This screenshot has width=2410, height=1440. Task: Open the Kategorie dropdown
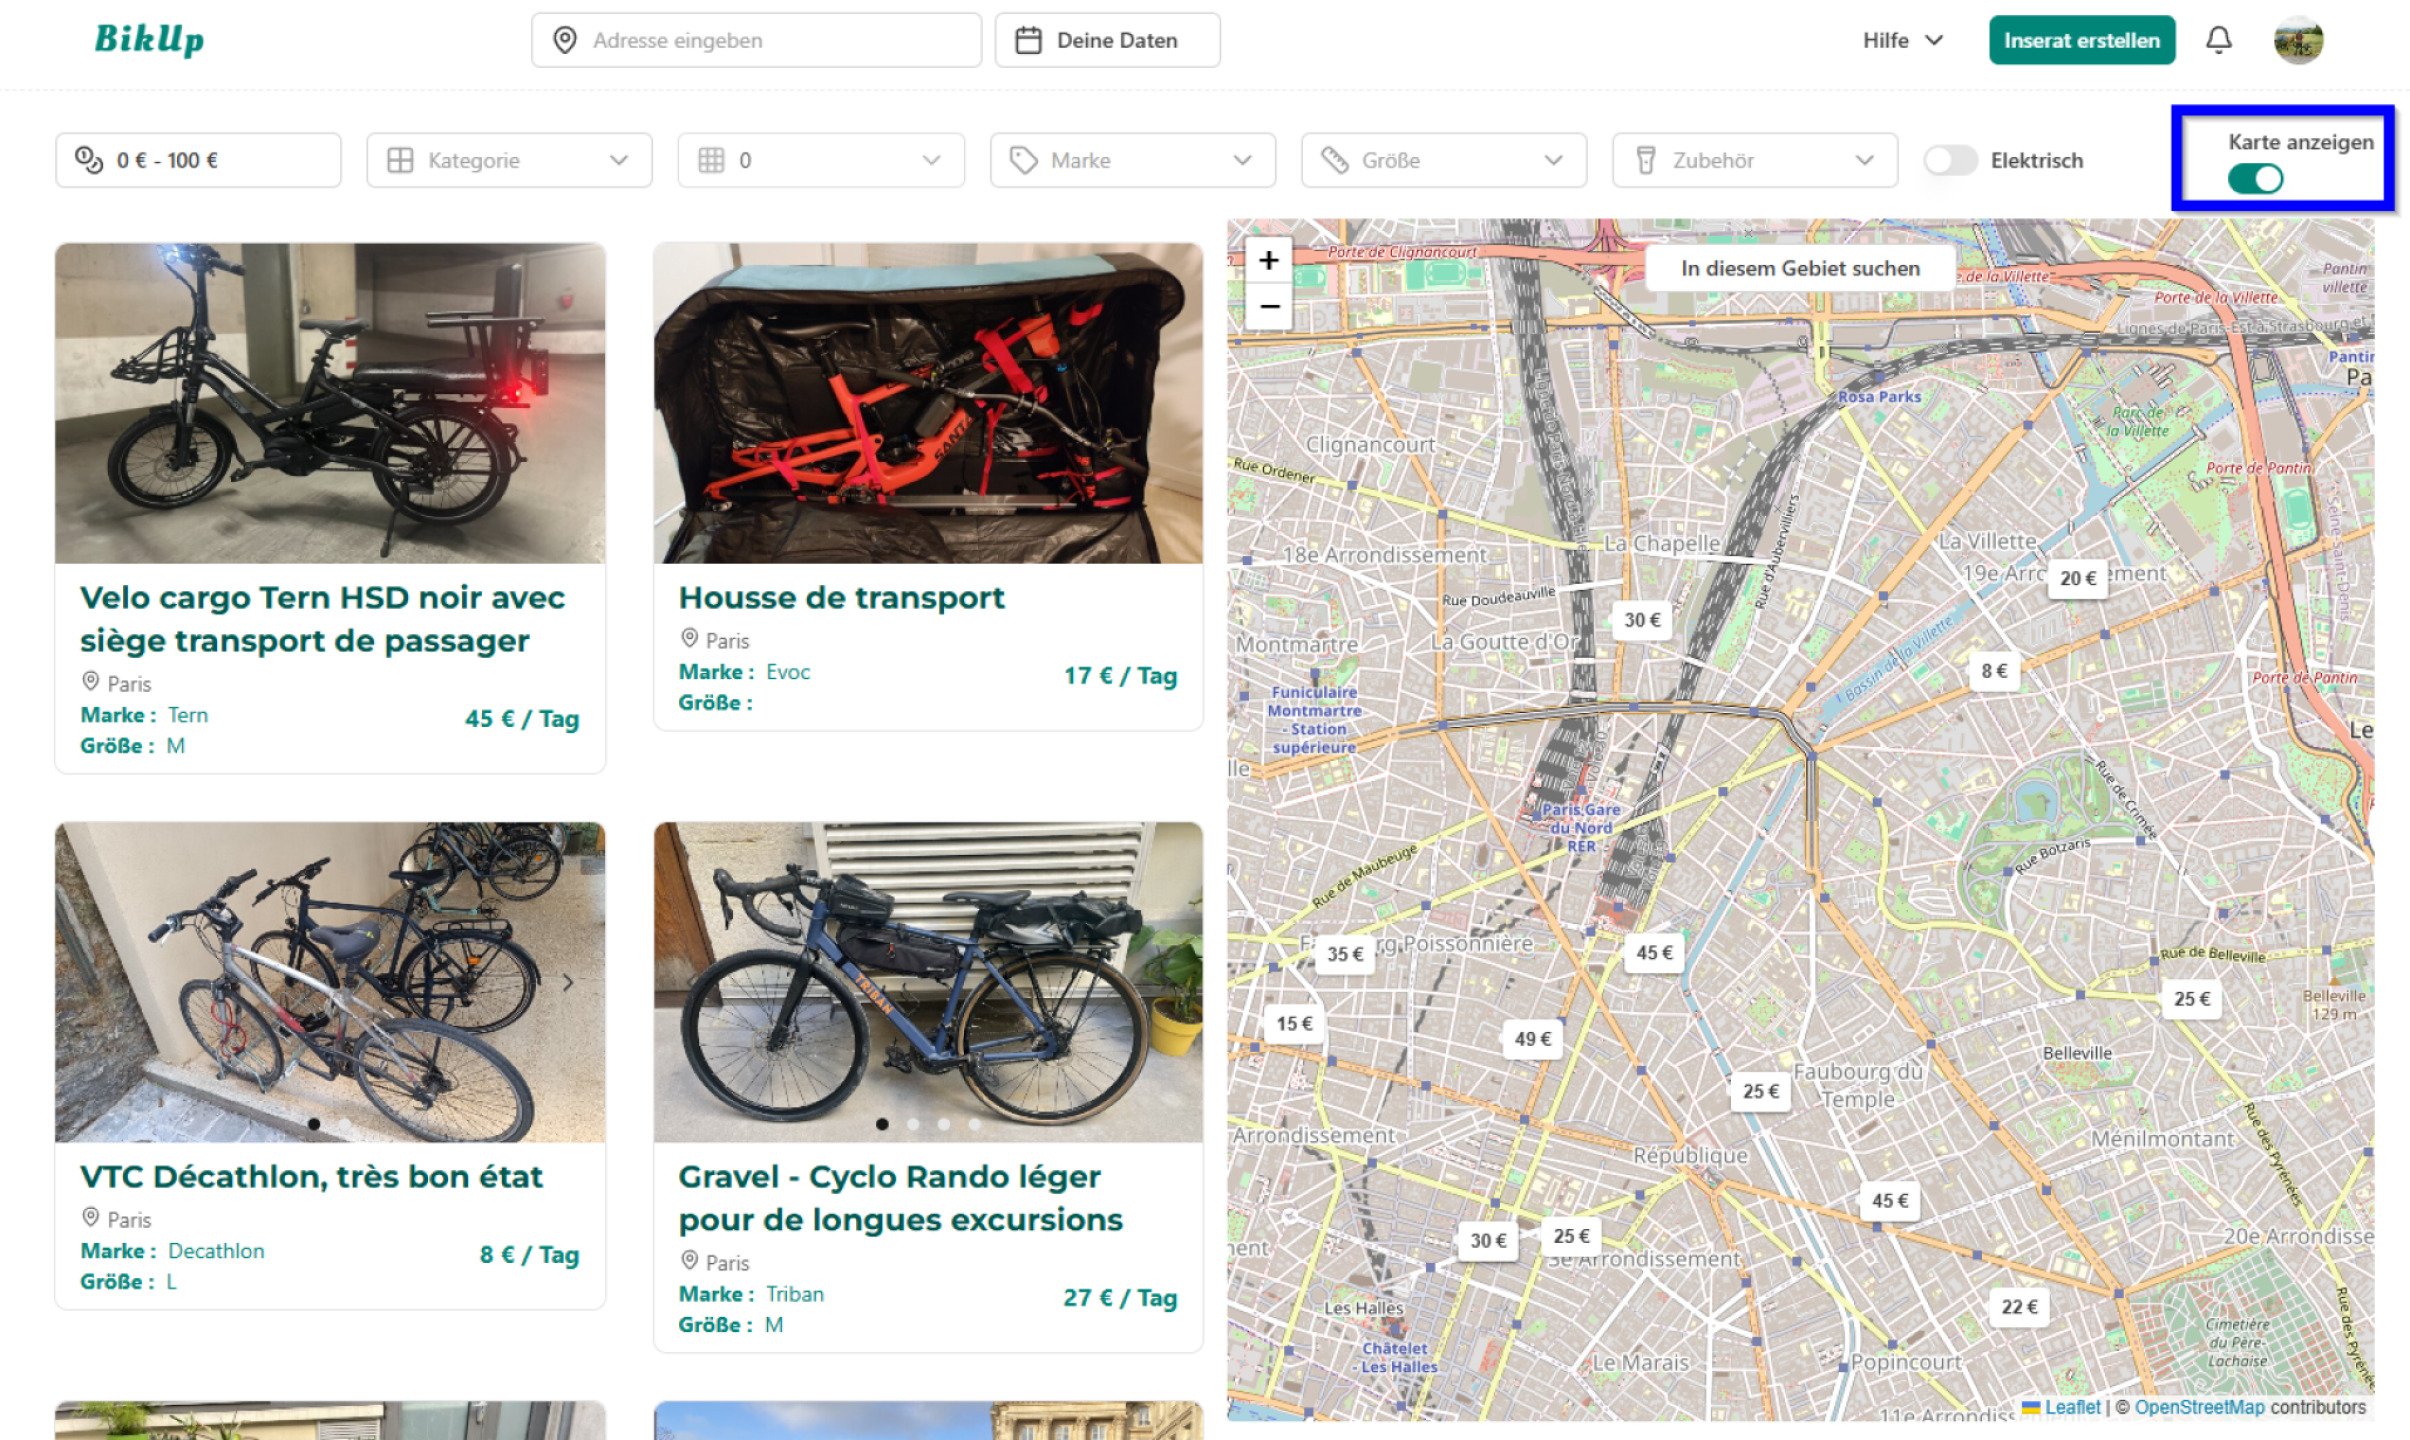[508, 159]
